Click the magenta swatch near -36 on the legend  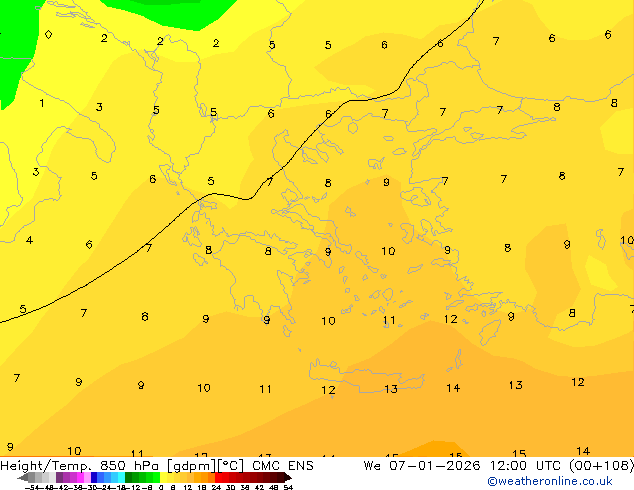(x=80, y=477)
